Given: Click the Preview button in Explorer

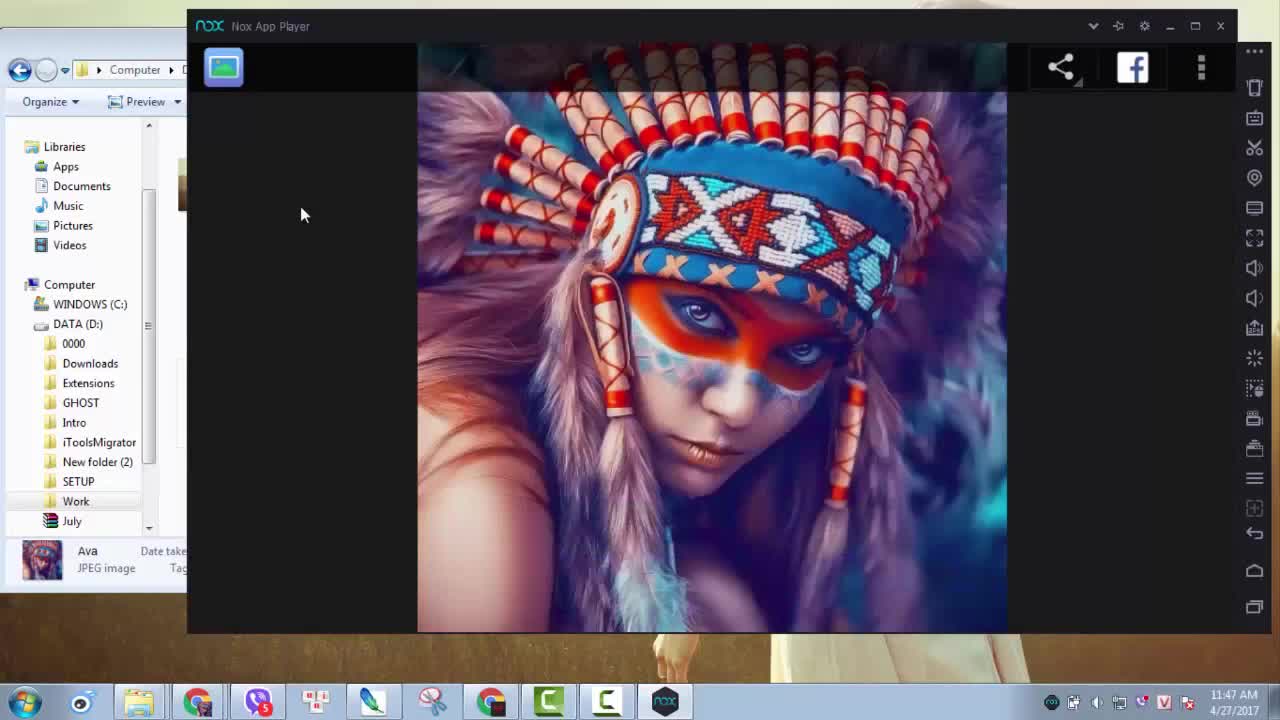Looking at the screenshot, I should (x=136, y=102).
